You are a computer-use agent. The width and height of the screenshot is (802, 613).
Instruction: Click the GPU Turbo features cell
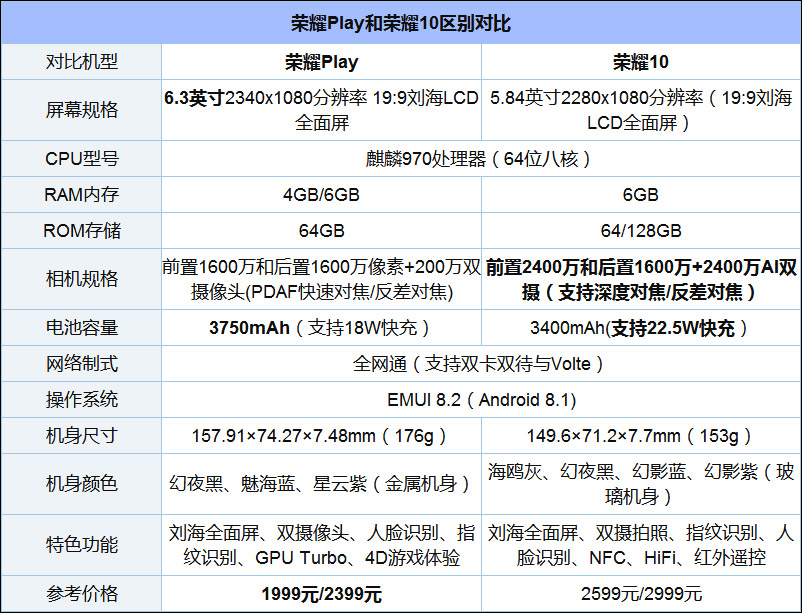coord(322,545)
